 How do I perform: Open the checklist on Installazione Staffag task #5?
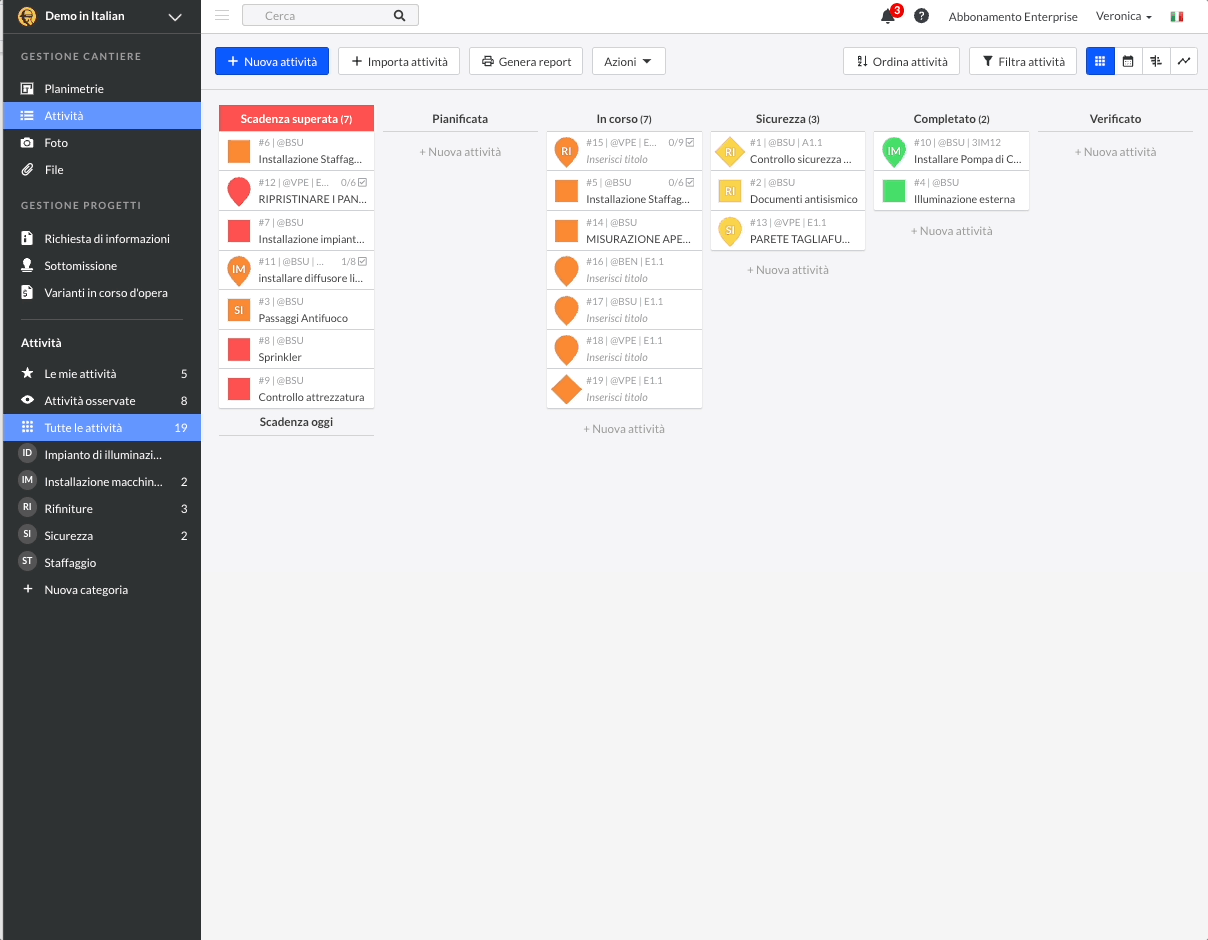click(x=679, y=182)
